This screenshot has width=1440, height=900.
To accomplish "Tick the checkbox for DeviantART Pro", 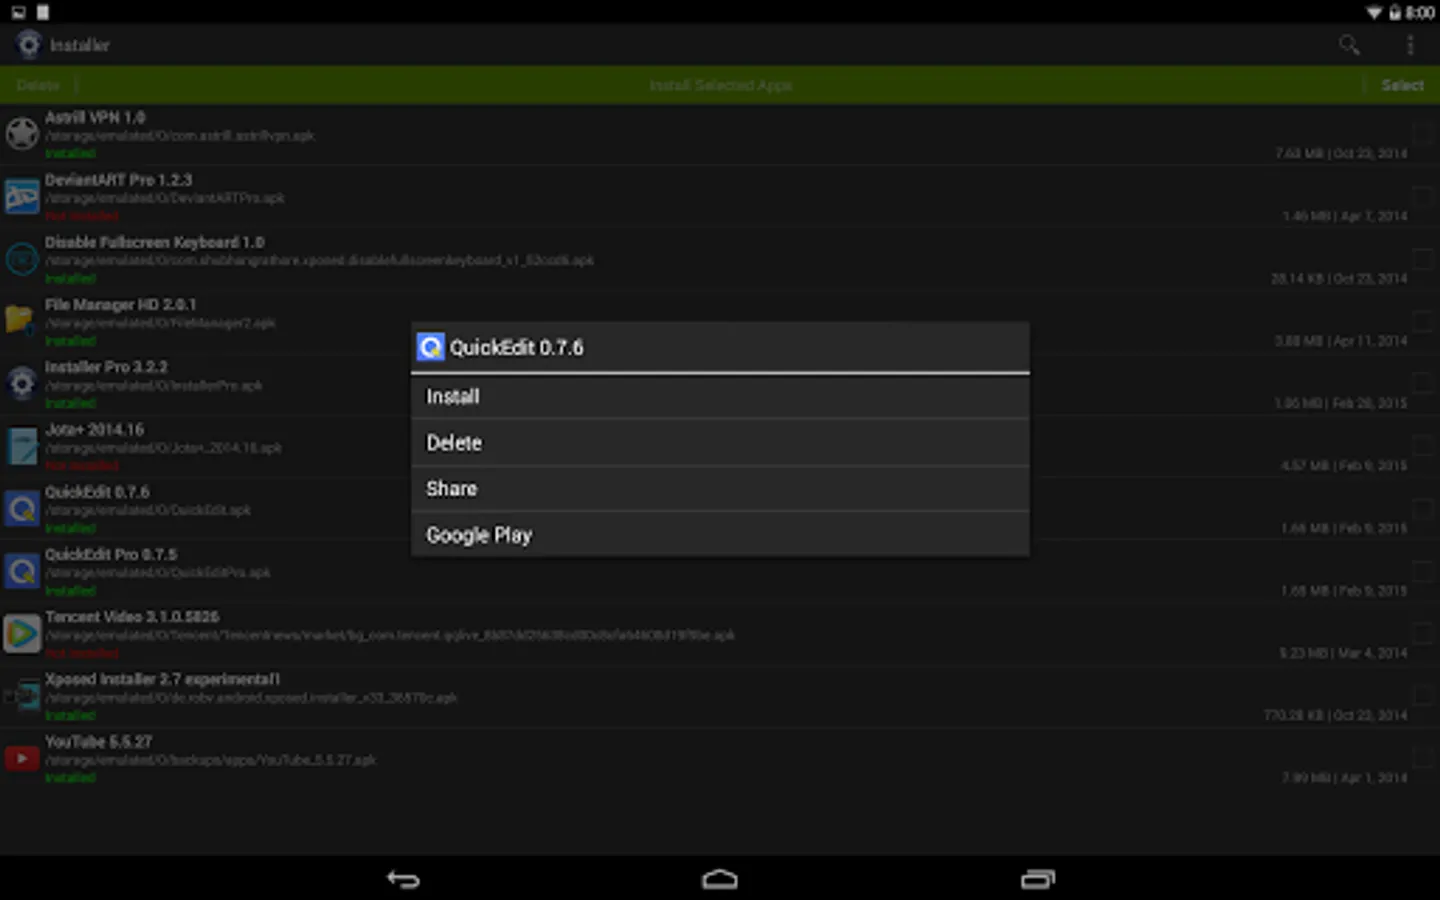I will (1423, 197).
